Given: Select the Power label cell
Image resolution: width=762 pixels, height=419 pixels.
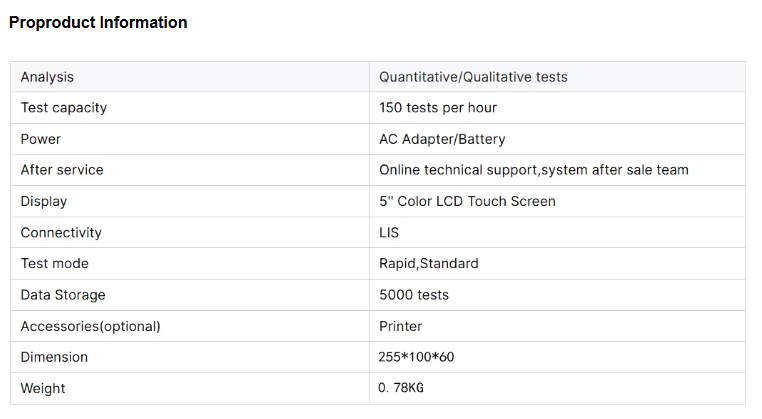Looking at the screenshot, I should pos(41,139).
